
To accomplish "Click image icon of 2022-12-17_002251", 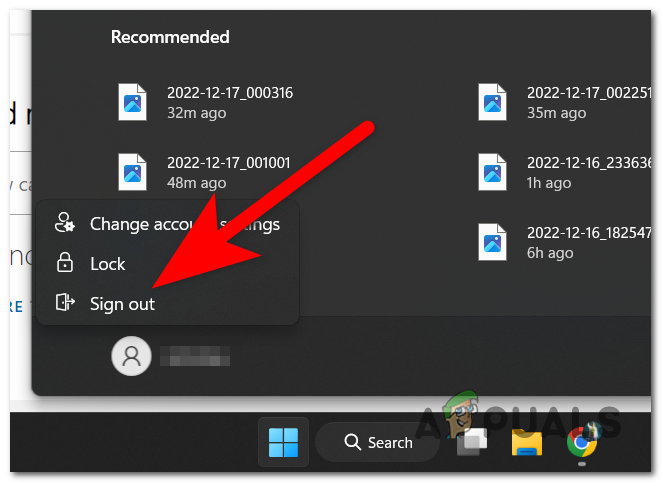I will pos(492,102).
